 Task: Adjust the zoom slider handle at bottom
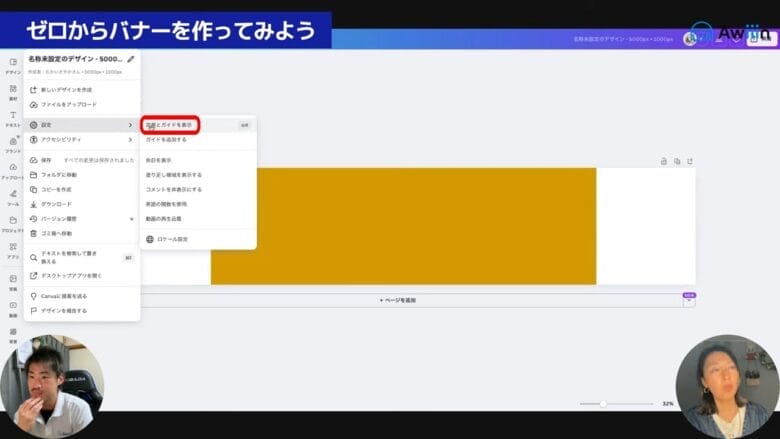point(603,404)
